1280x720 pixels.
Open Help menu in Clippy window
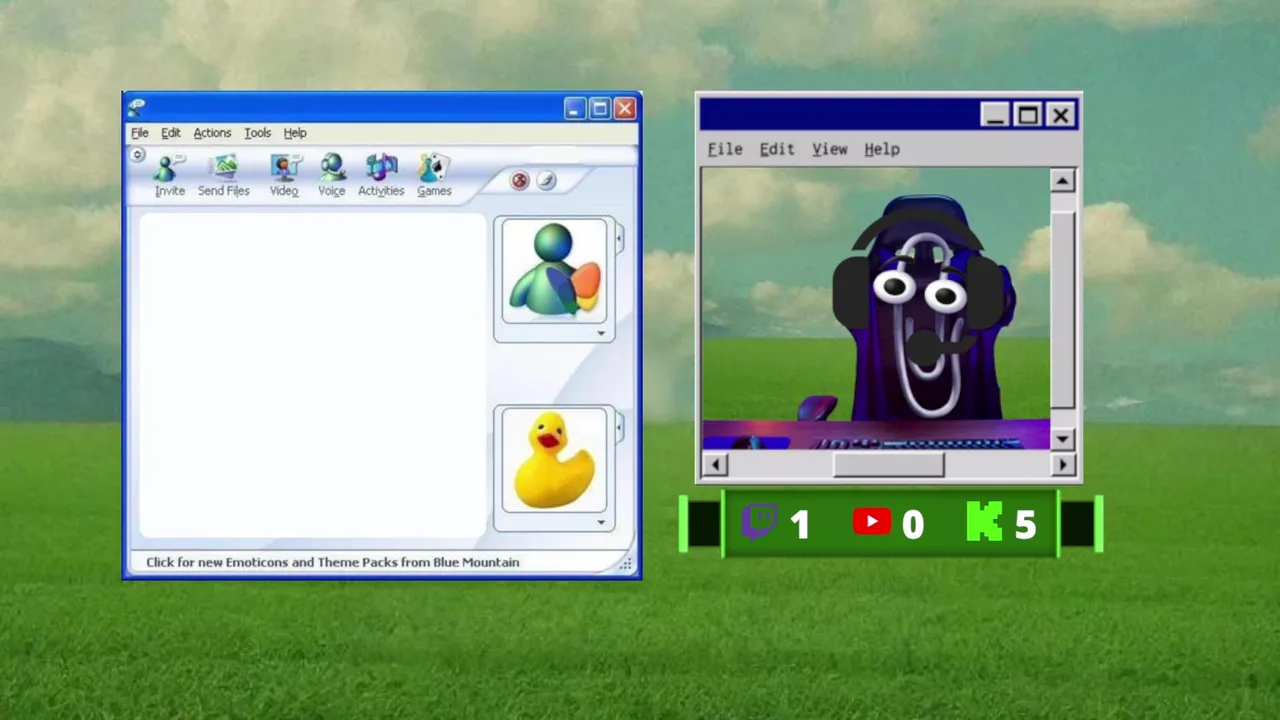tap(882, 149)
